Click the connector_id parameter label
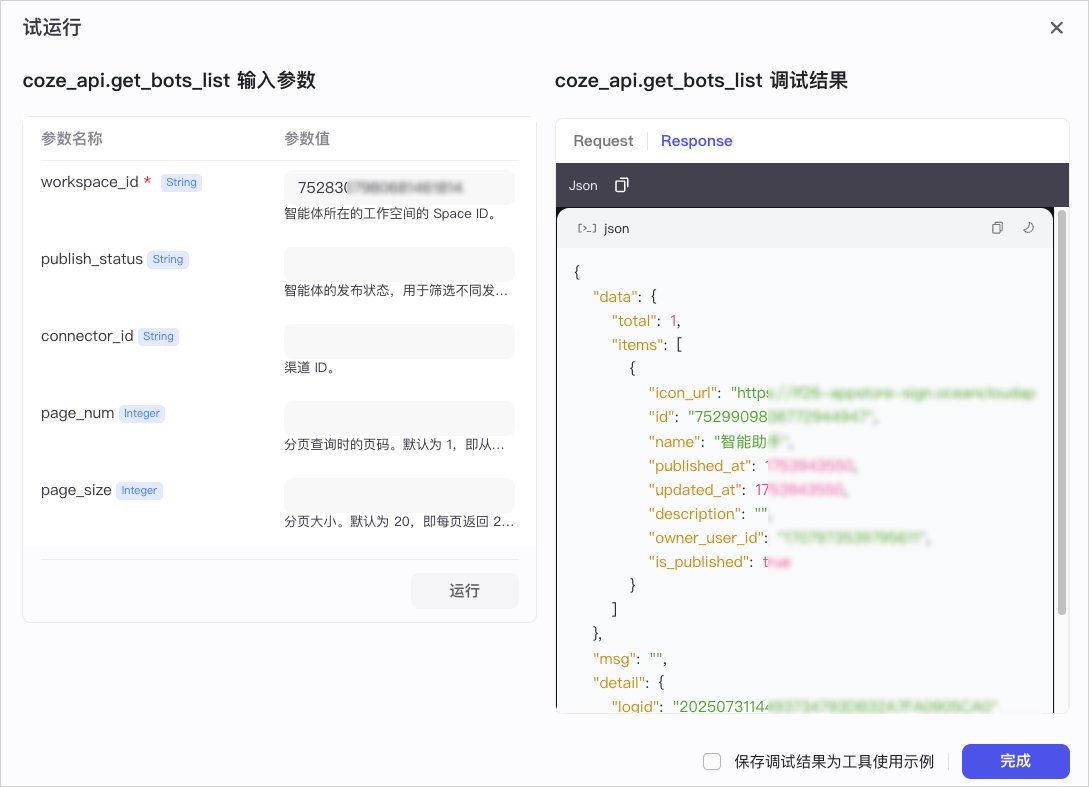 [x=87, y=336]
